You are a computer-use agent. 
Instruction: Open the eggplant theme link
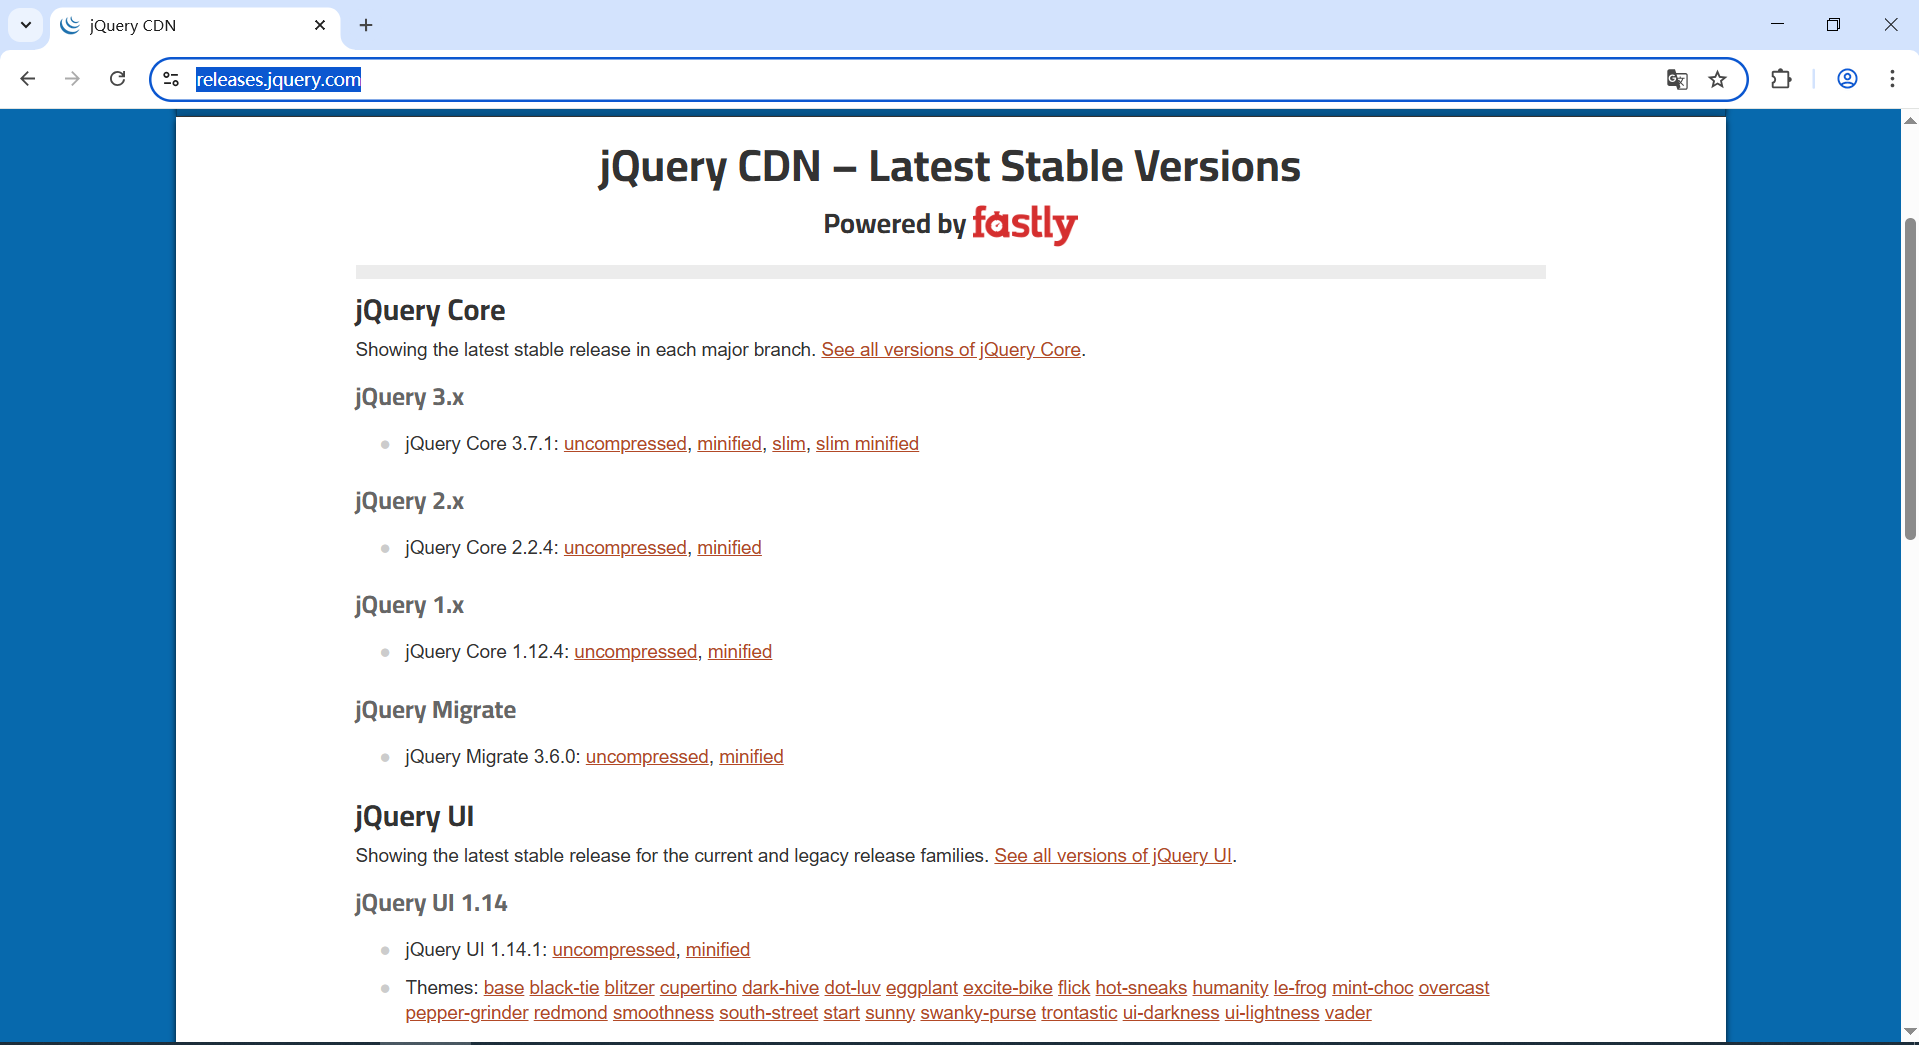pyautogui.click(x=922, y=988)
